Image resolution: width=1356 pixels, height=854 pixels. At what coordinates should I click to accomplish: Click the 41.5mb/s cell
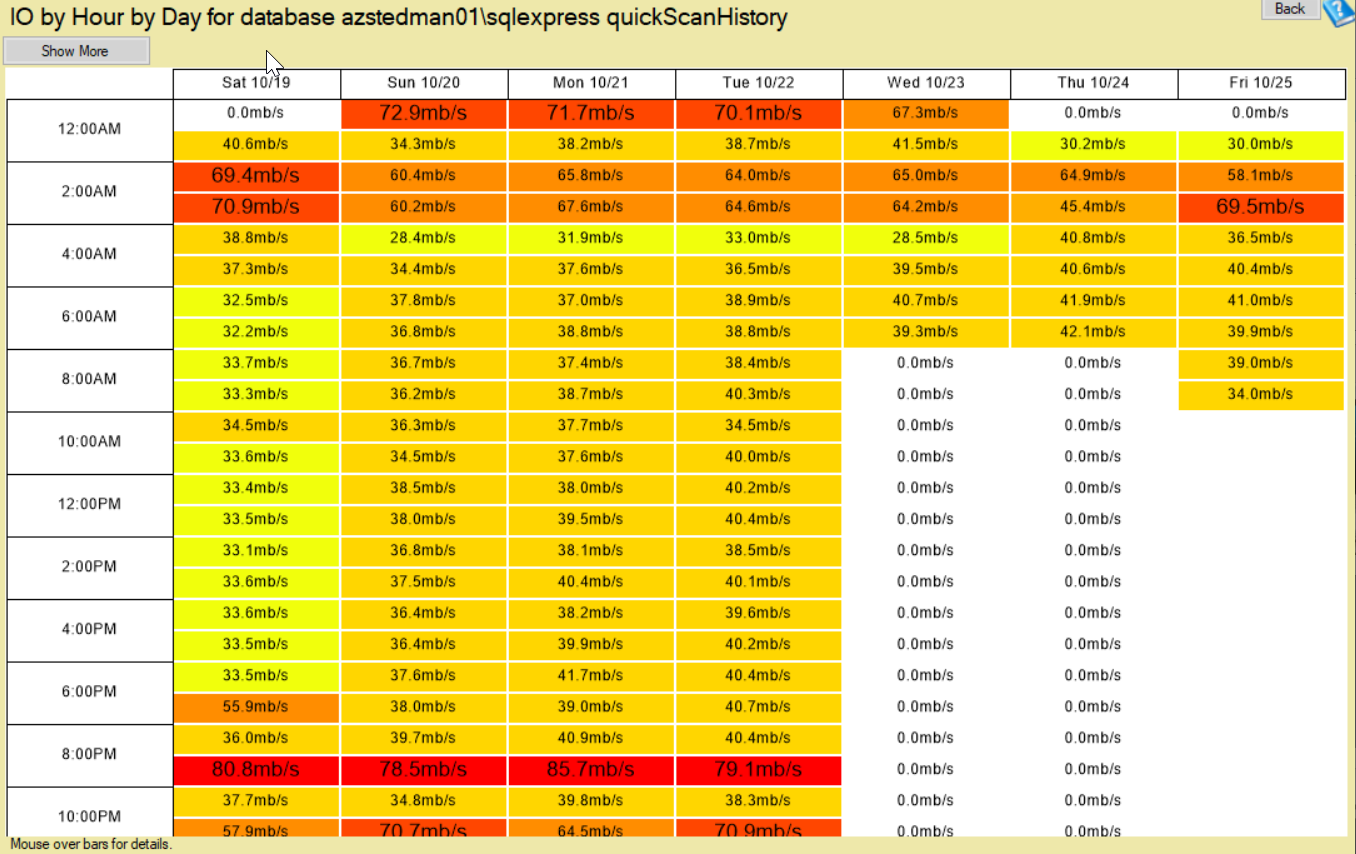(x=926, y=144)
